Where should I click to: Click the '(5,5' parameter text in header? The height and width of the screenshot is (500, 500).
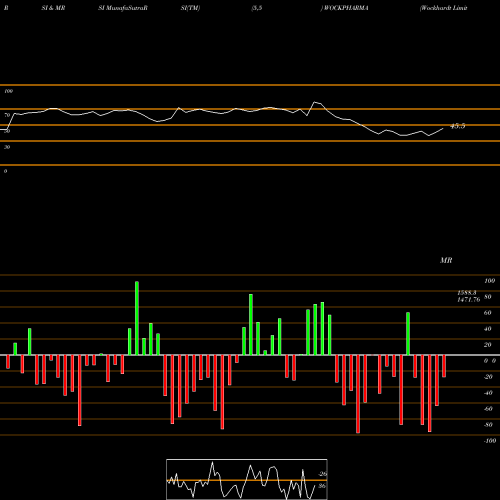(257, 8)
